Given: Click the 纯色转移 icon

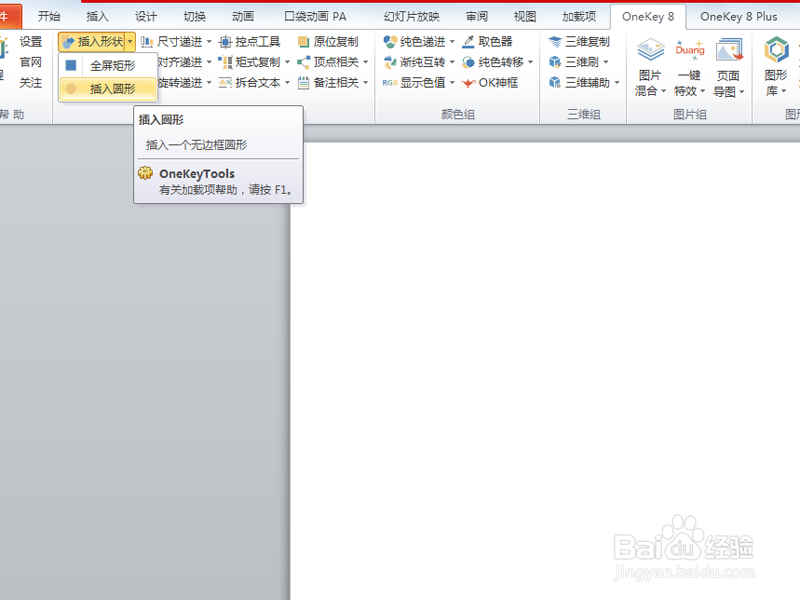Looking at the screenshot, I should (468, 62).
